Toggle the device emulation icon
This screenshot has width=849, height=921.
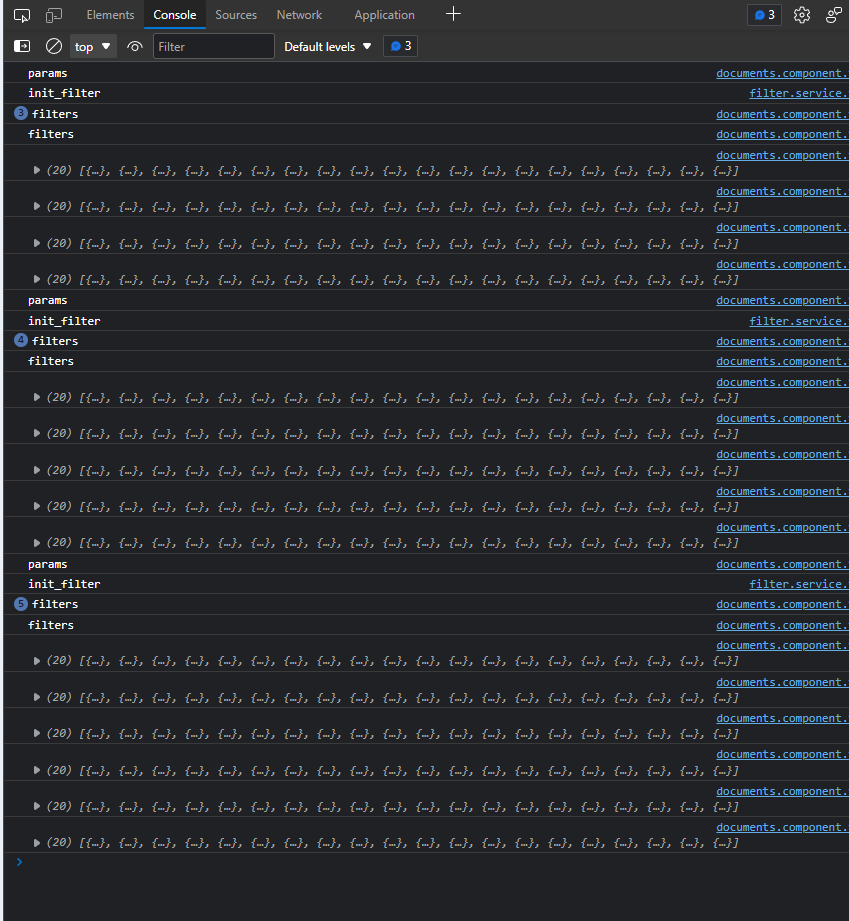tap(53, 15)
